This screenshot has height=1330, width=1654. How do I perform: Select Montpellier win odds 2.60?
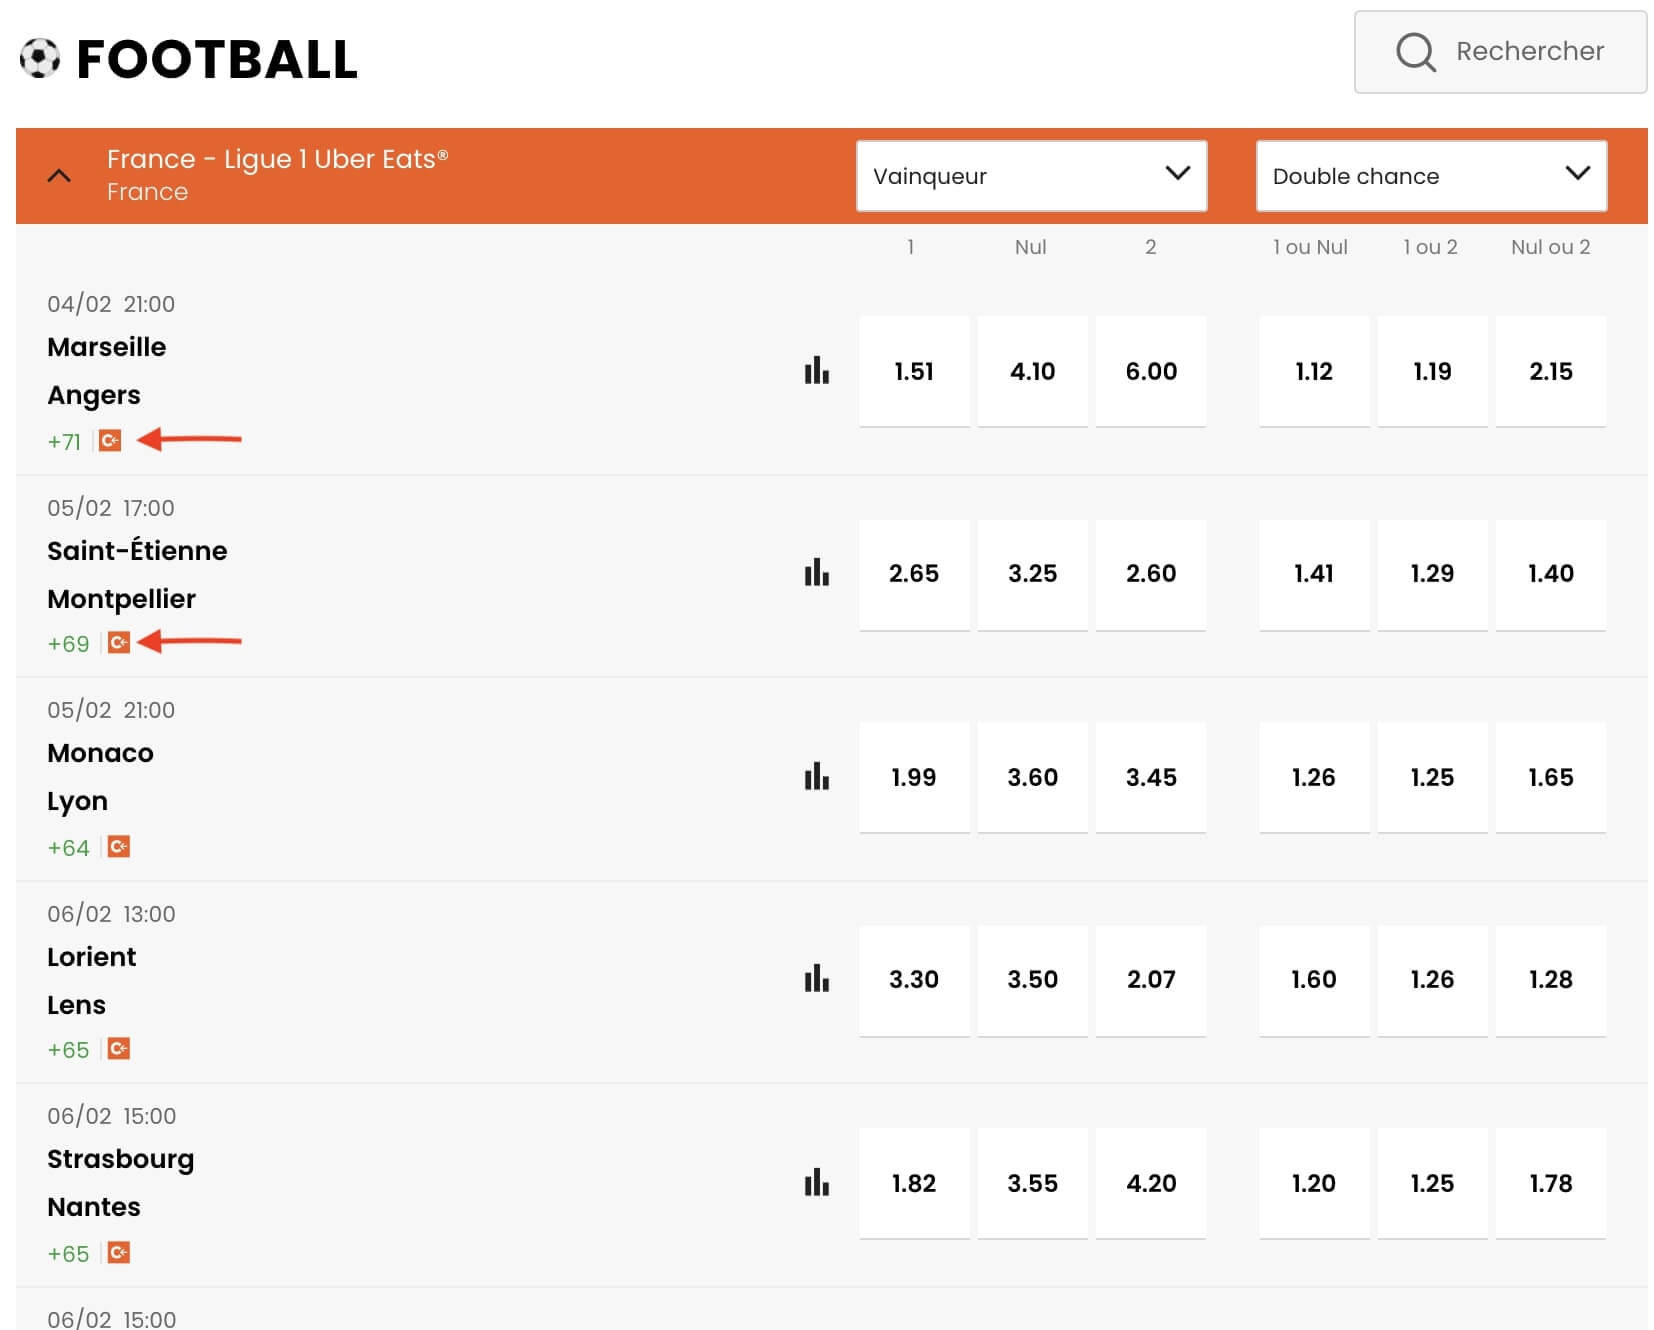[x=1151, y=574]
